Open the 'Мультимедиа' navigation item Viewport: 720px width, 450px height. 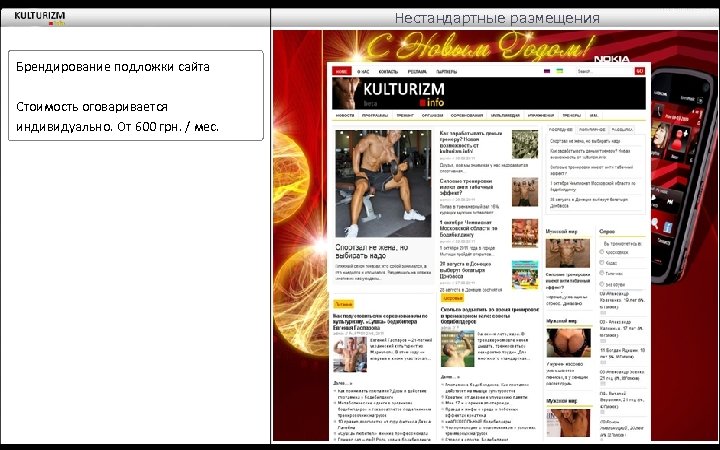pyautogui.click(x=505, y=115)
